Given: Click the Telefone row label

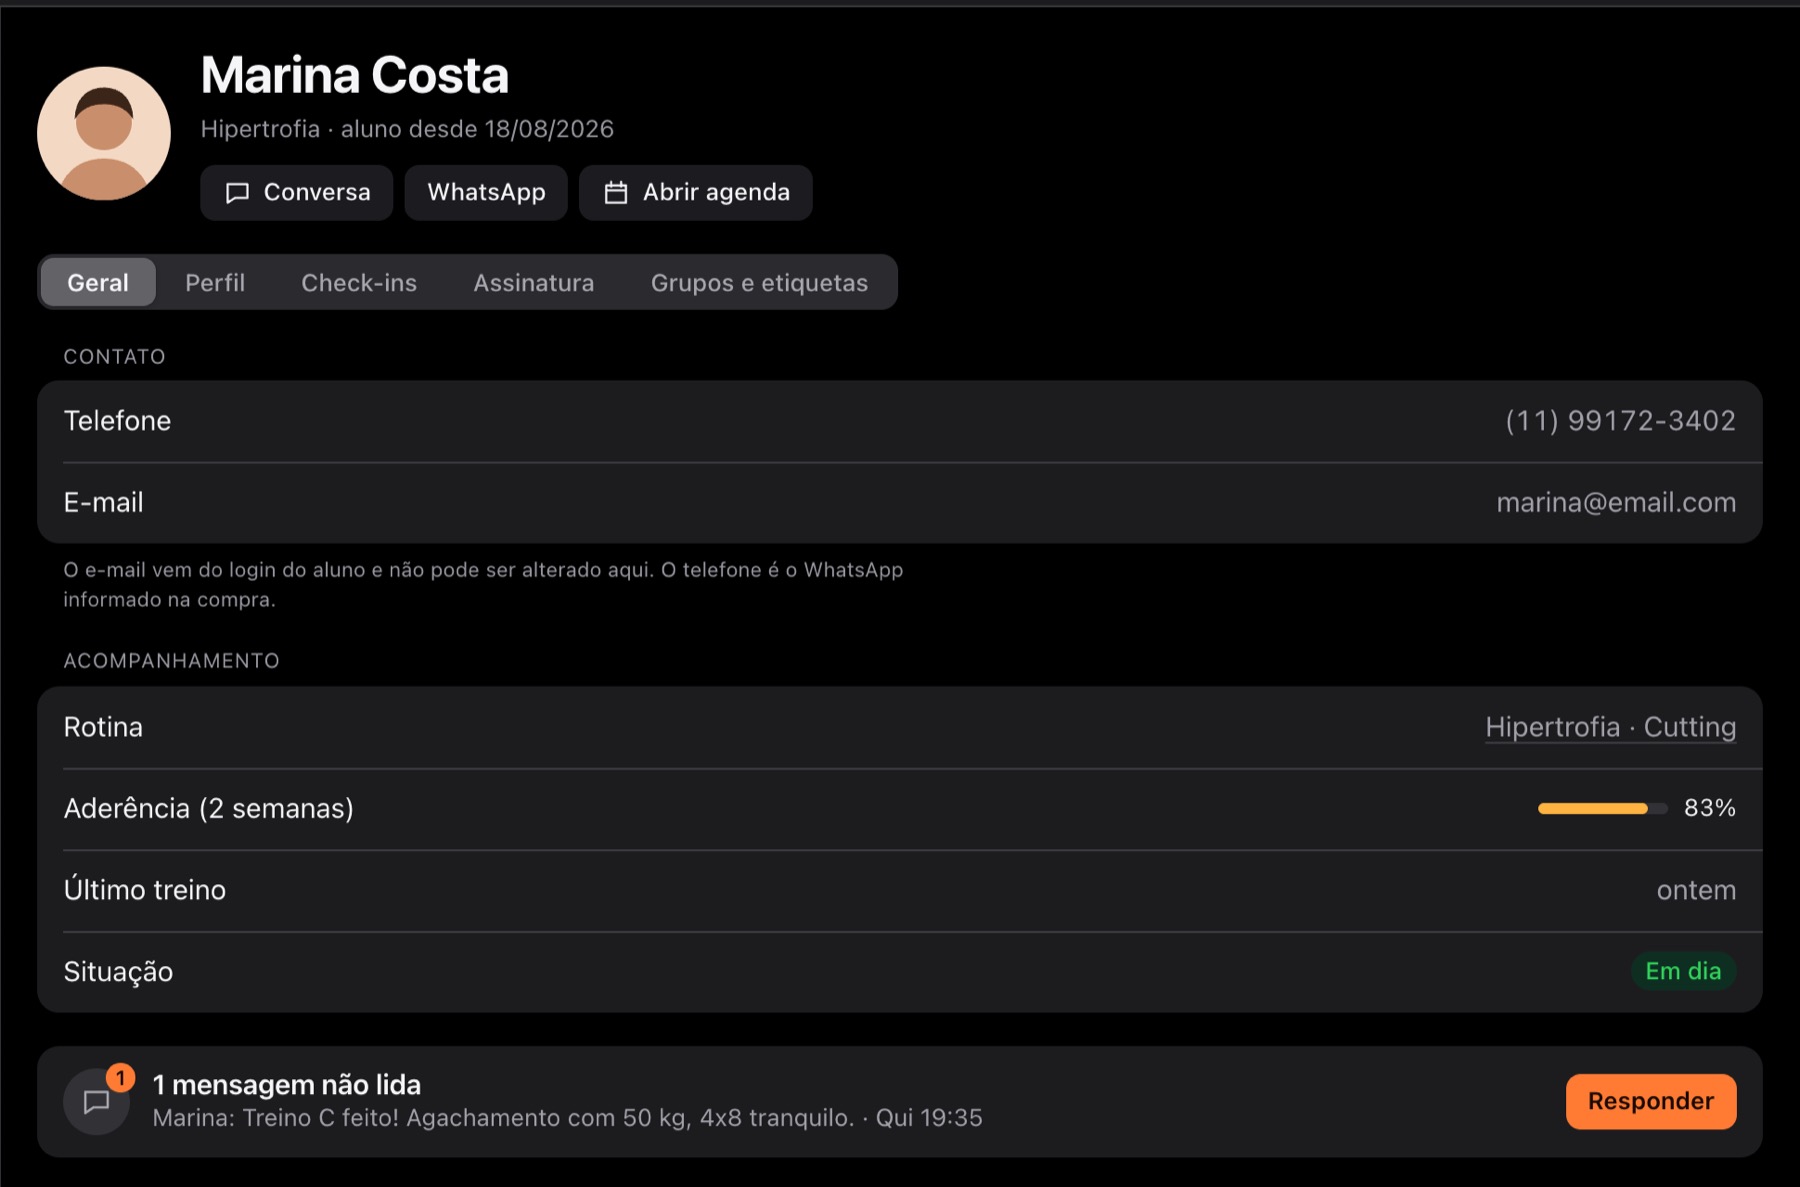Looking at the screenshot, I should [117, 421].
